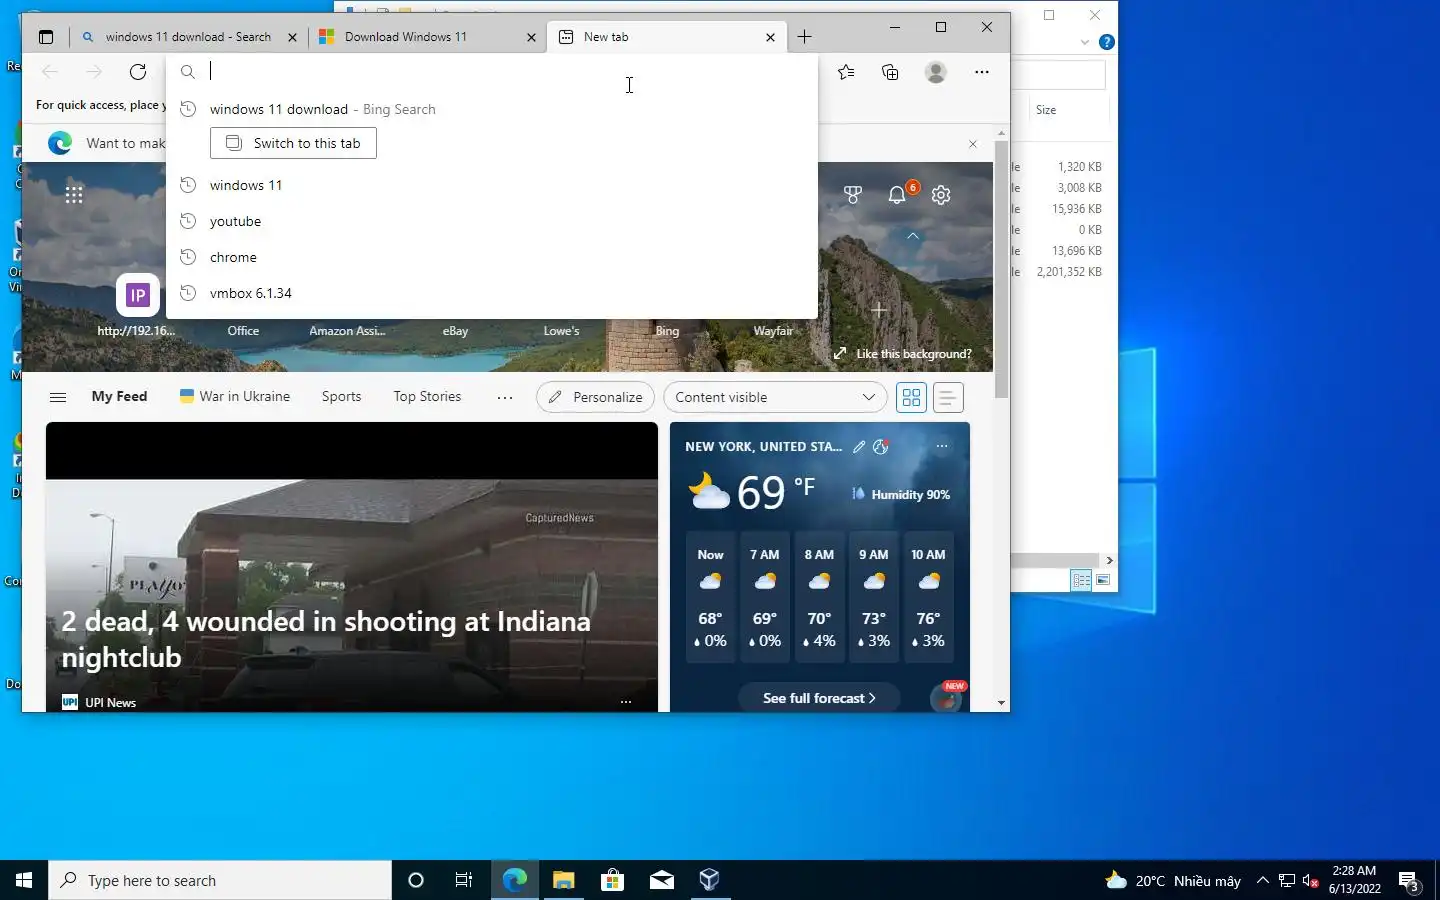Click the Personalize button
This screenshot has height=900, width=1440.
pos(595,397)
